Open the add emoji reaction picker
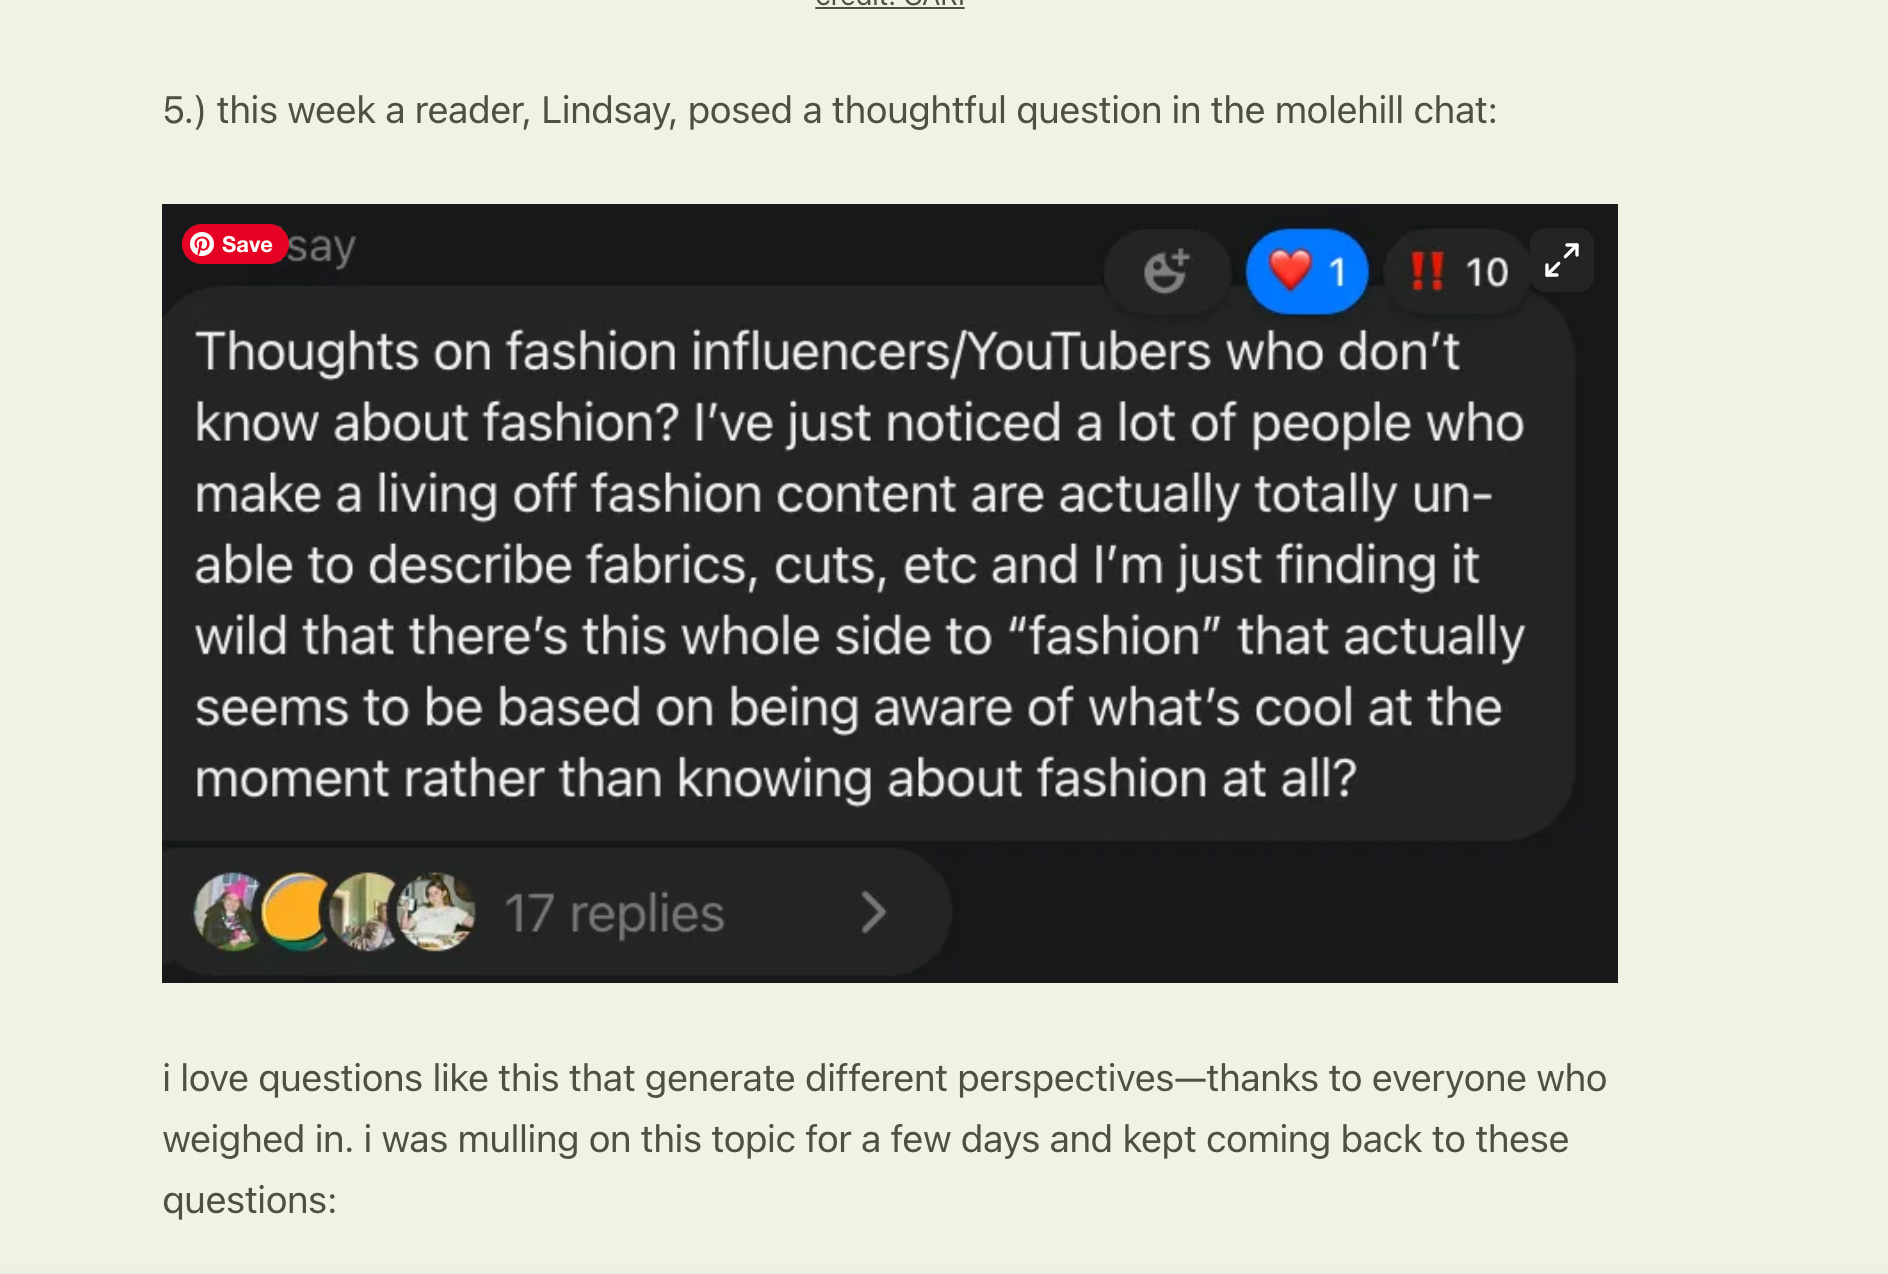 click(x=1166, y=272)
